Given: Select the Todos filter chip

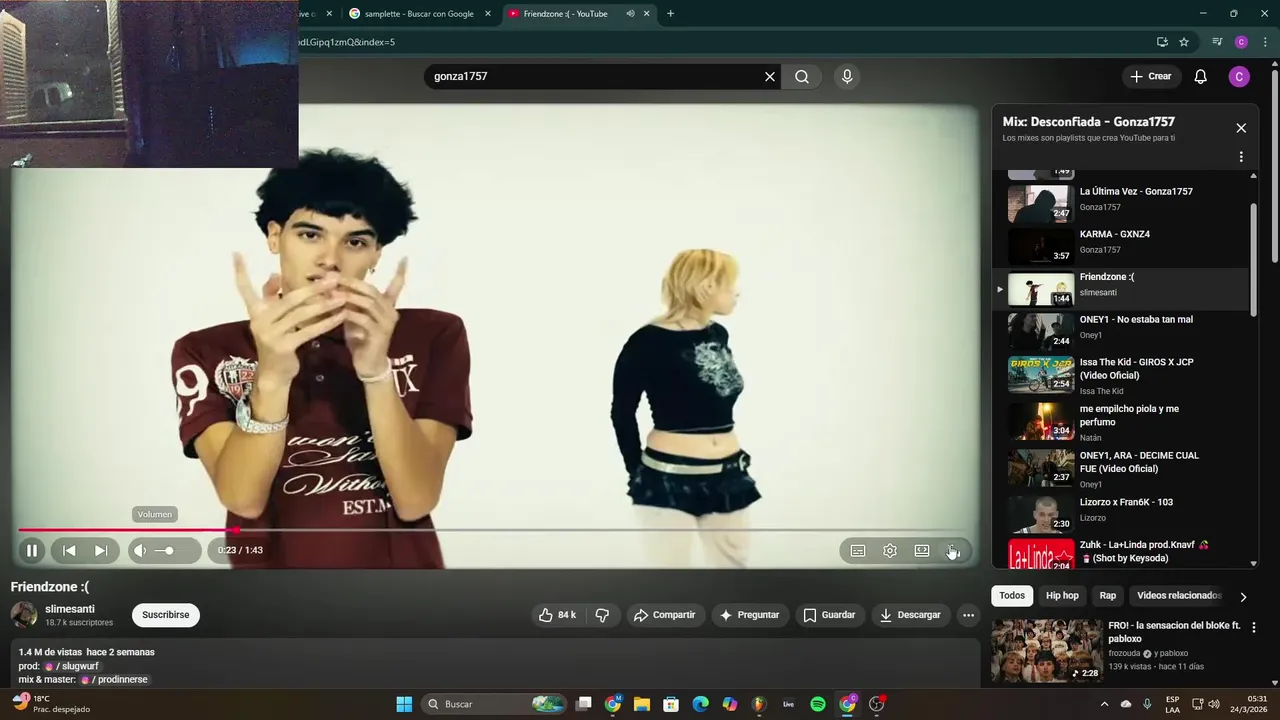Looking at the screenshot, I should [x=1012, y=596].
